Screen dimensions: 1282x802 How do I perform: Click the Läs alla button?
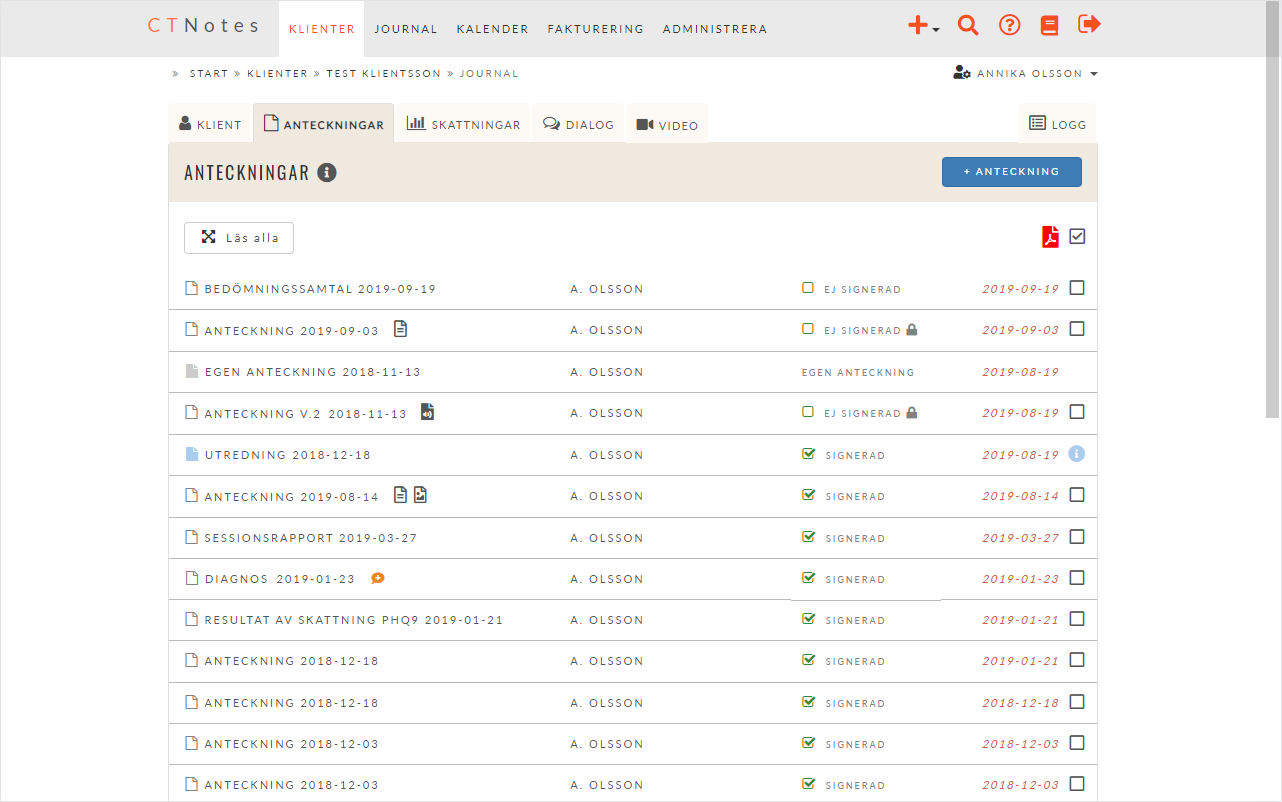[239, 238]
